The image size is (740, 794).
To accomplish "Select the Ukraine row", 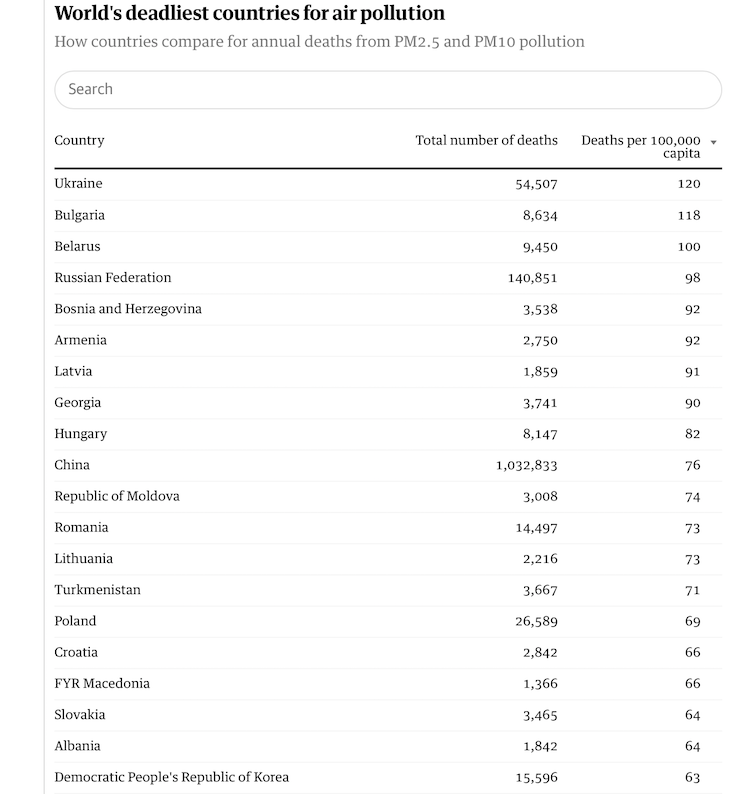I will [388, 184].
